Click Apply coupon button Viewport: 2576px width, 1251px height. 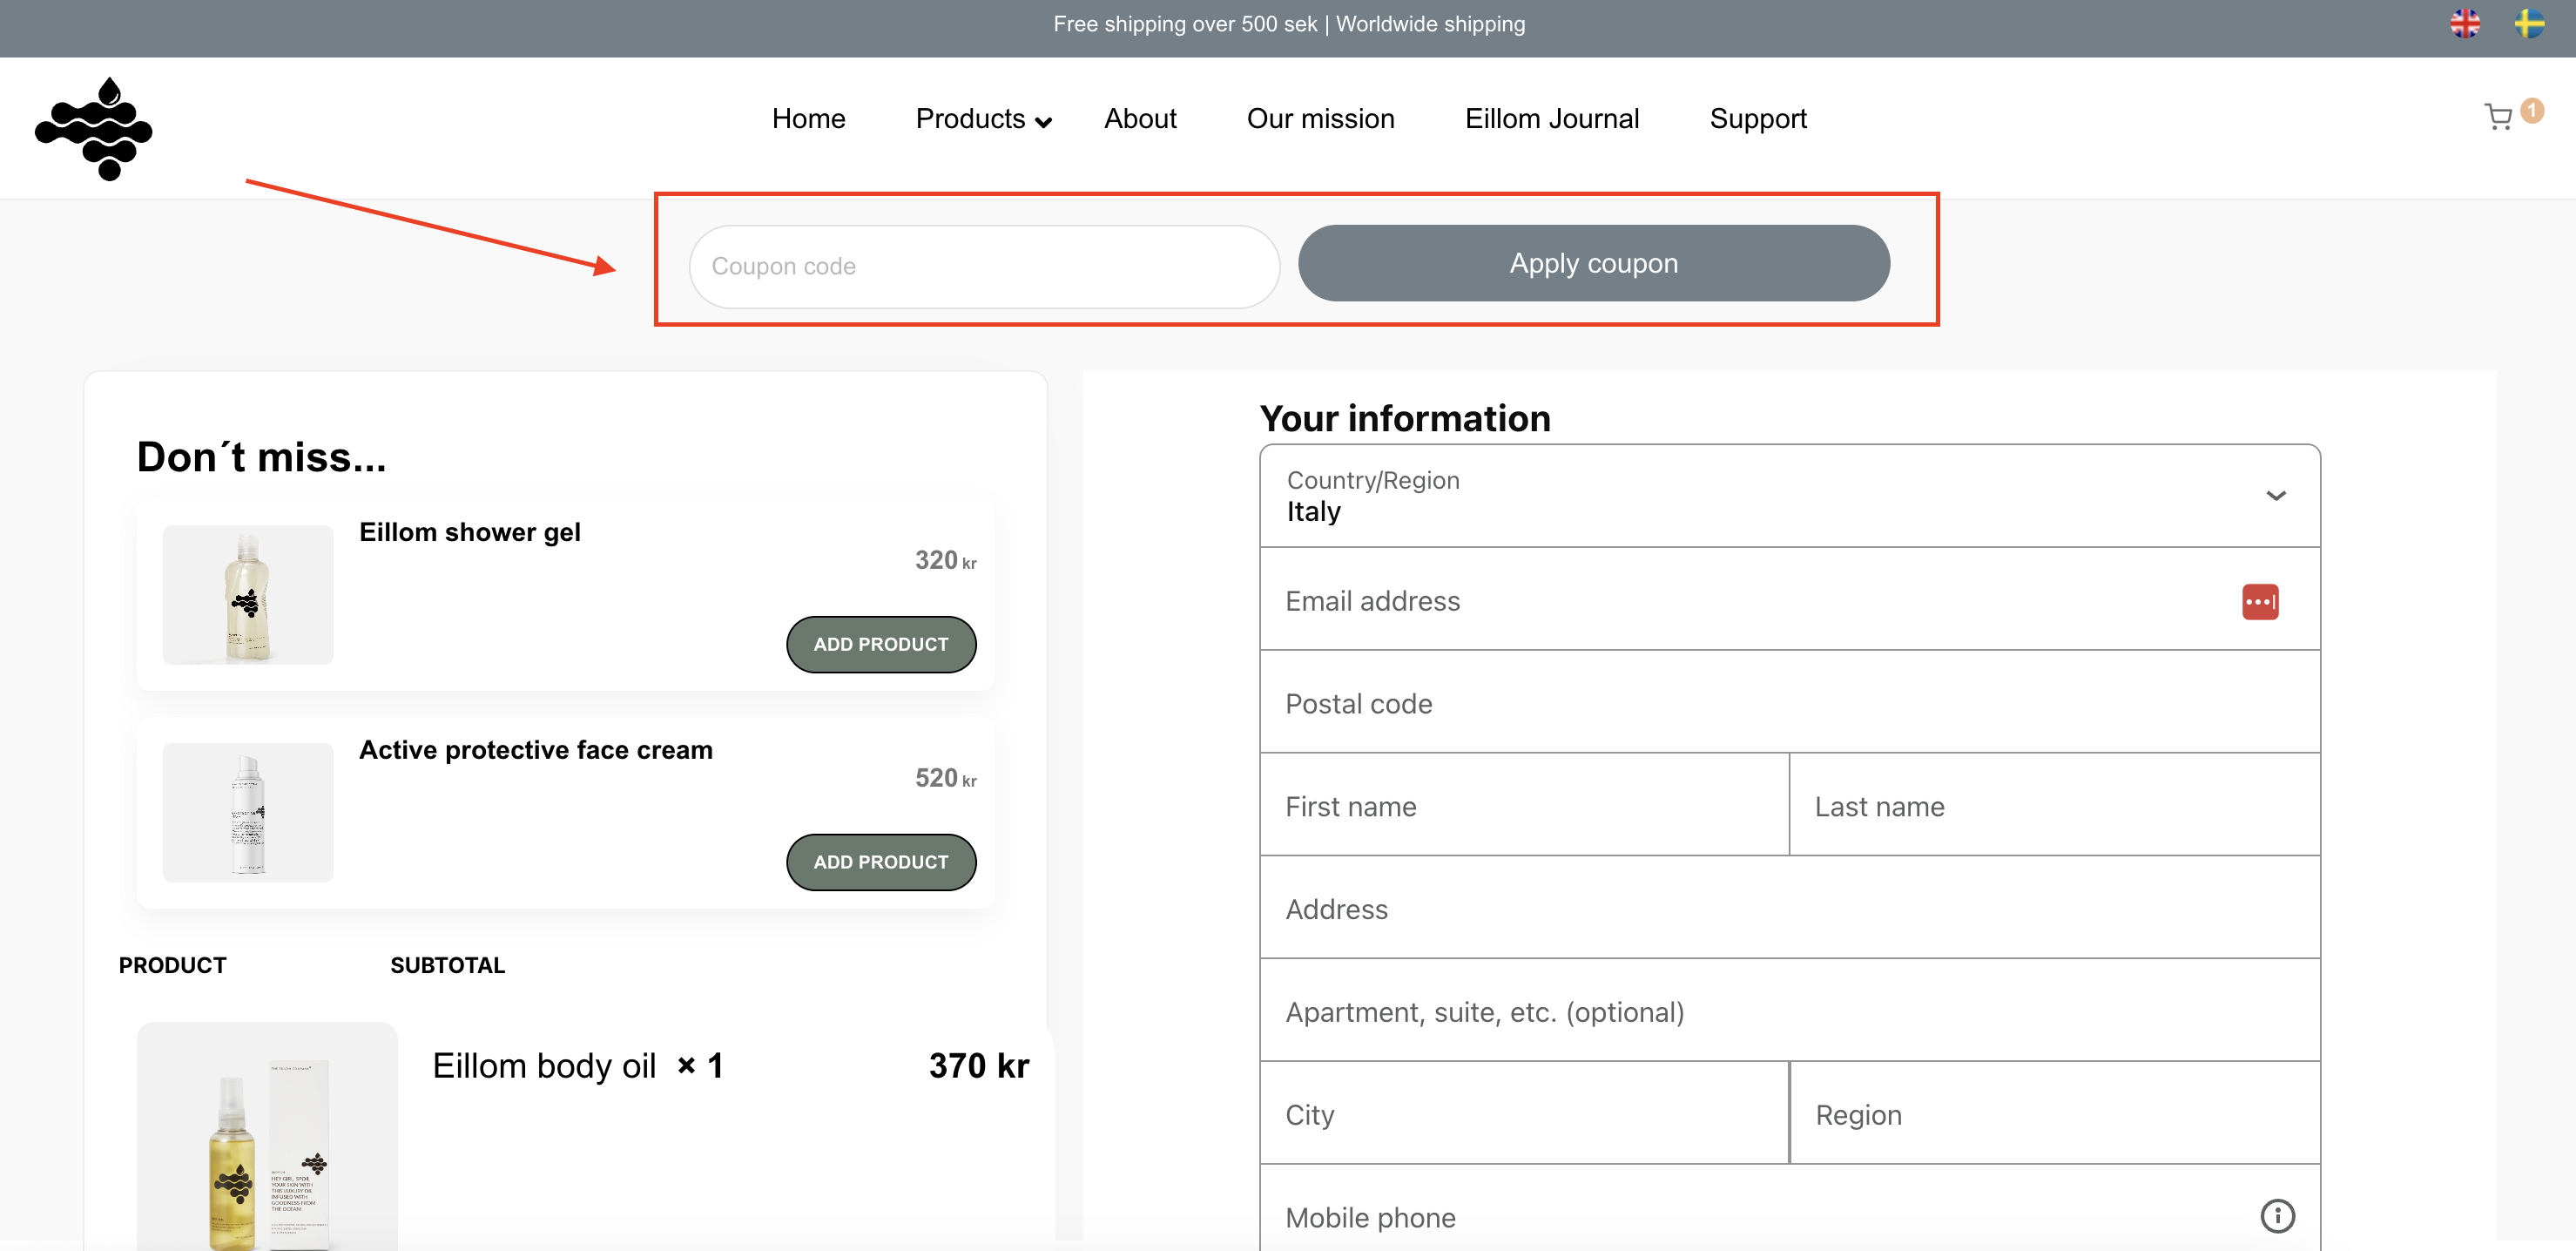1592,263
